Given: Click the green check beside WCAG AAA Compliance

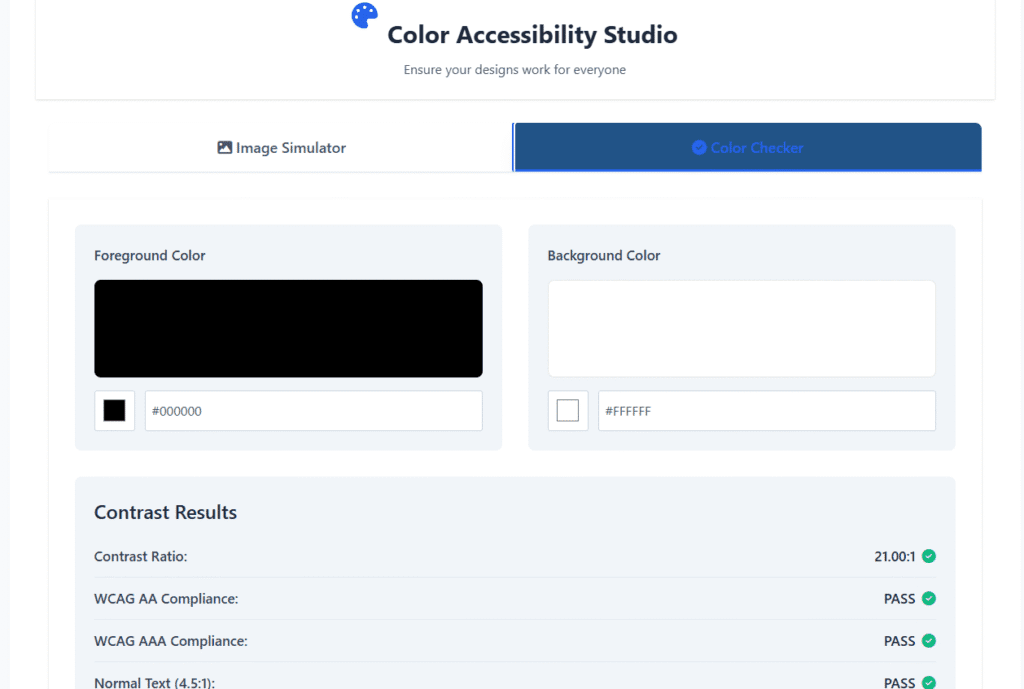Looking at the screenshot, I should (x=929, y=641).
